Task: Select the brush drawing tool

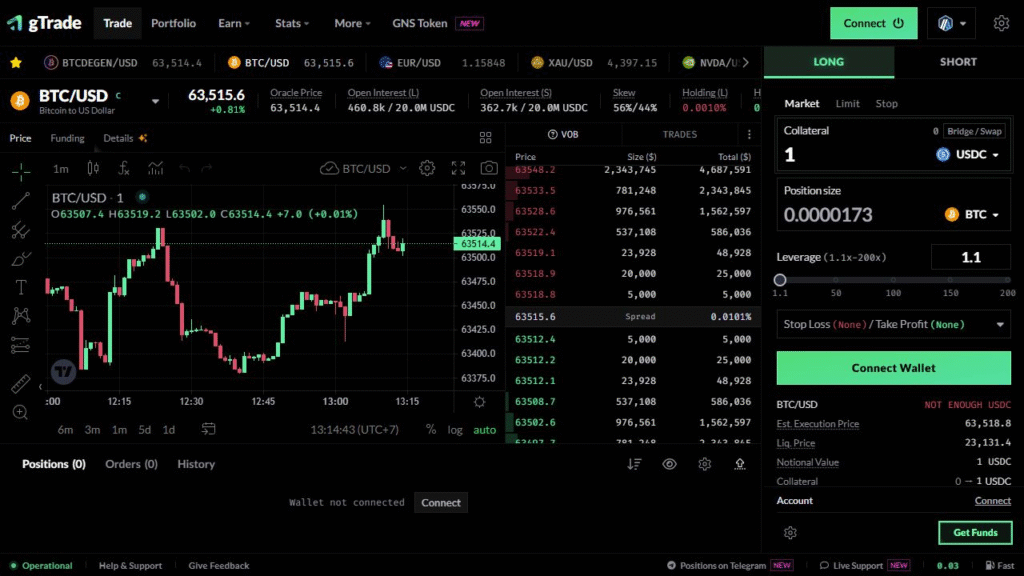Action: (x=20, y=259)
